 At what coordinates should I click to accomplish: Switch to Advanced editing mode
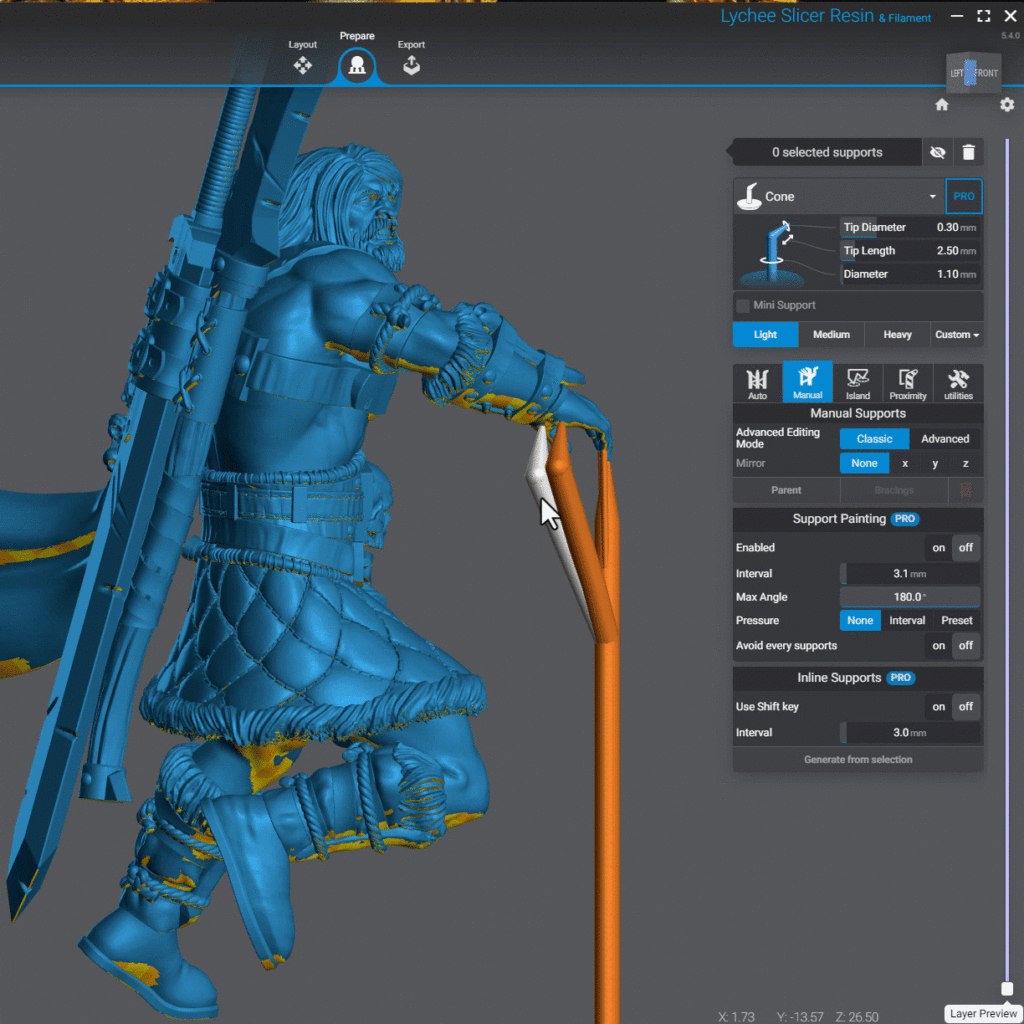pos(944,439)
